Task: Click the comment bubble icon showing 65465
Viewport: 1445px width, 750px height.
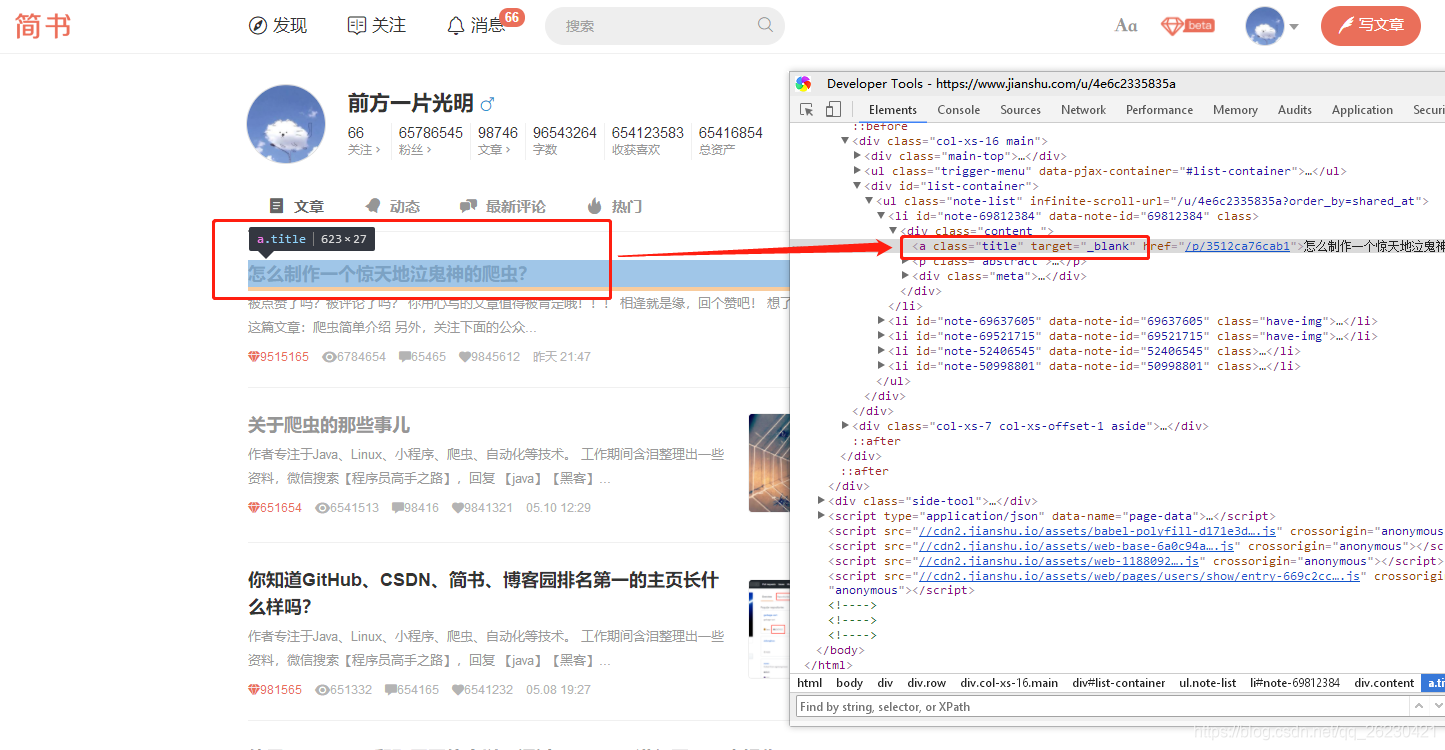Action: 405,356
